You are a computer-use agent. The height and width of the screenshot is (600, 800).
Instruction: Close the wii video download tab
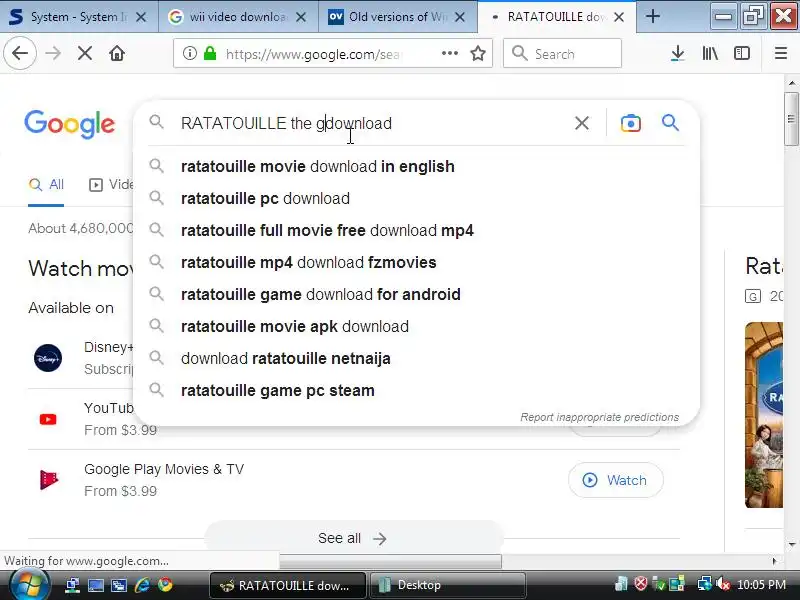point(301,17)
